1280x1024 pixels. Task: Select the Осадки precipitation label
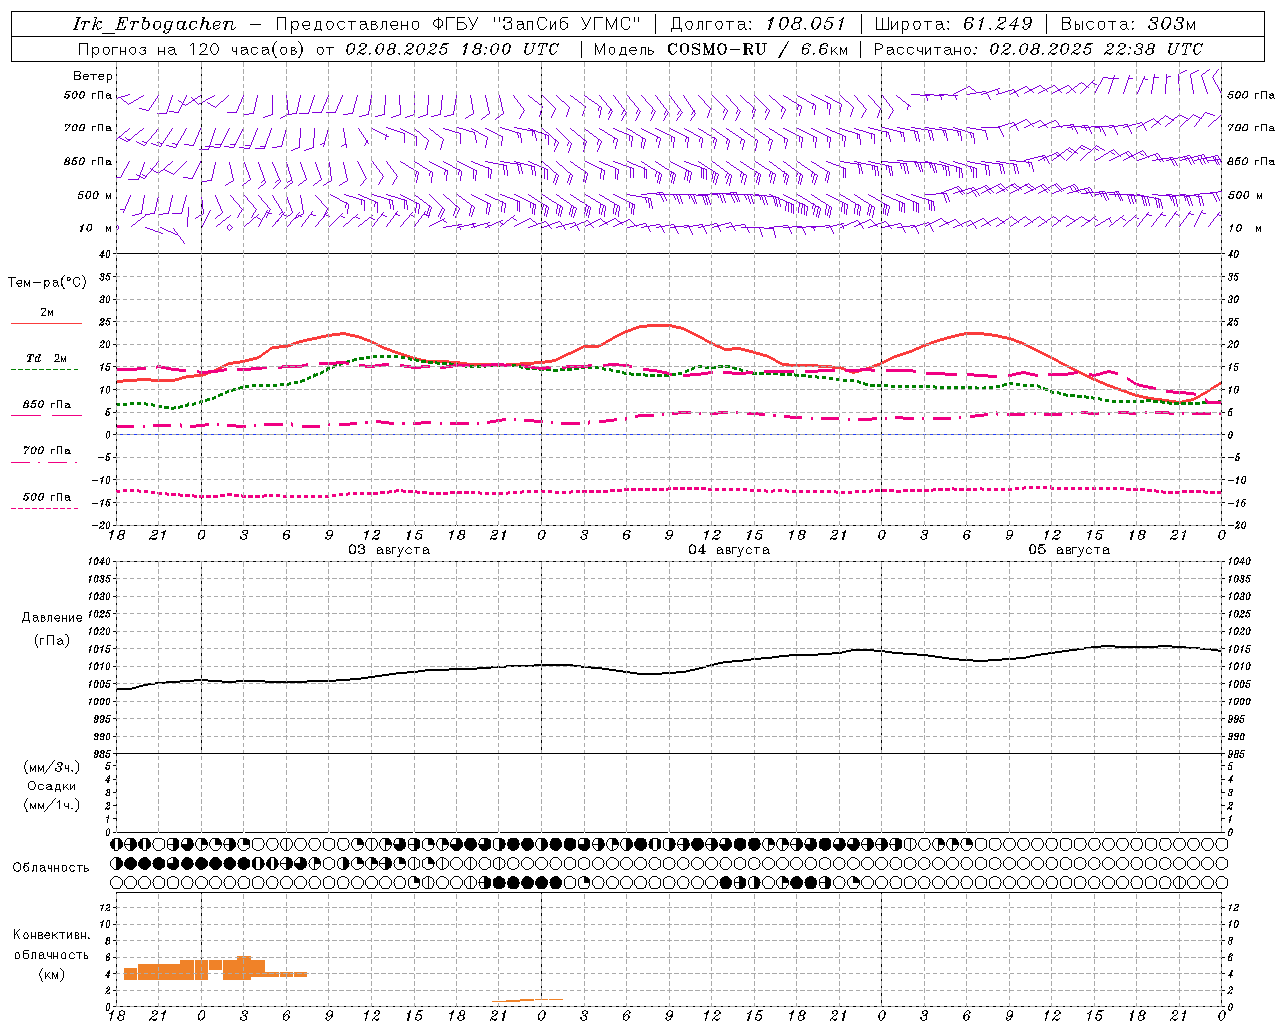(x=52, y=786)
